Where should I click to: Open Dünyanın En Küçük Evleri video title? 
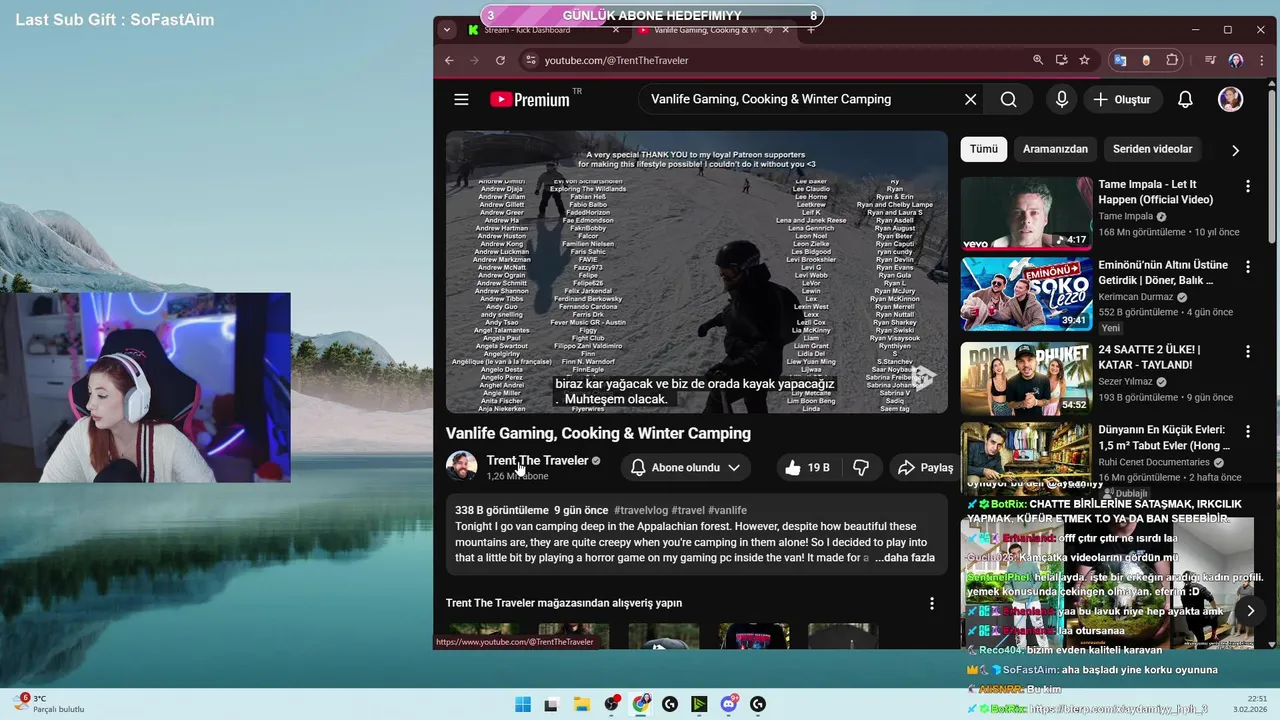[x=1164, y=438]
